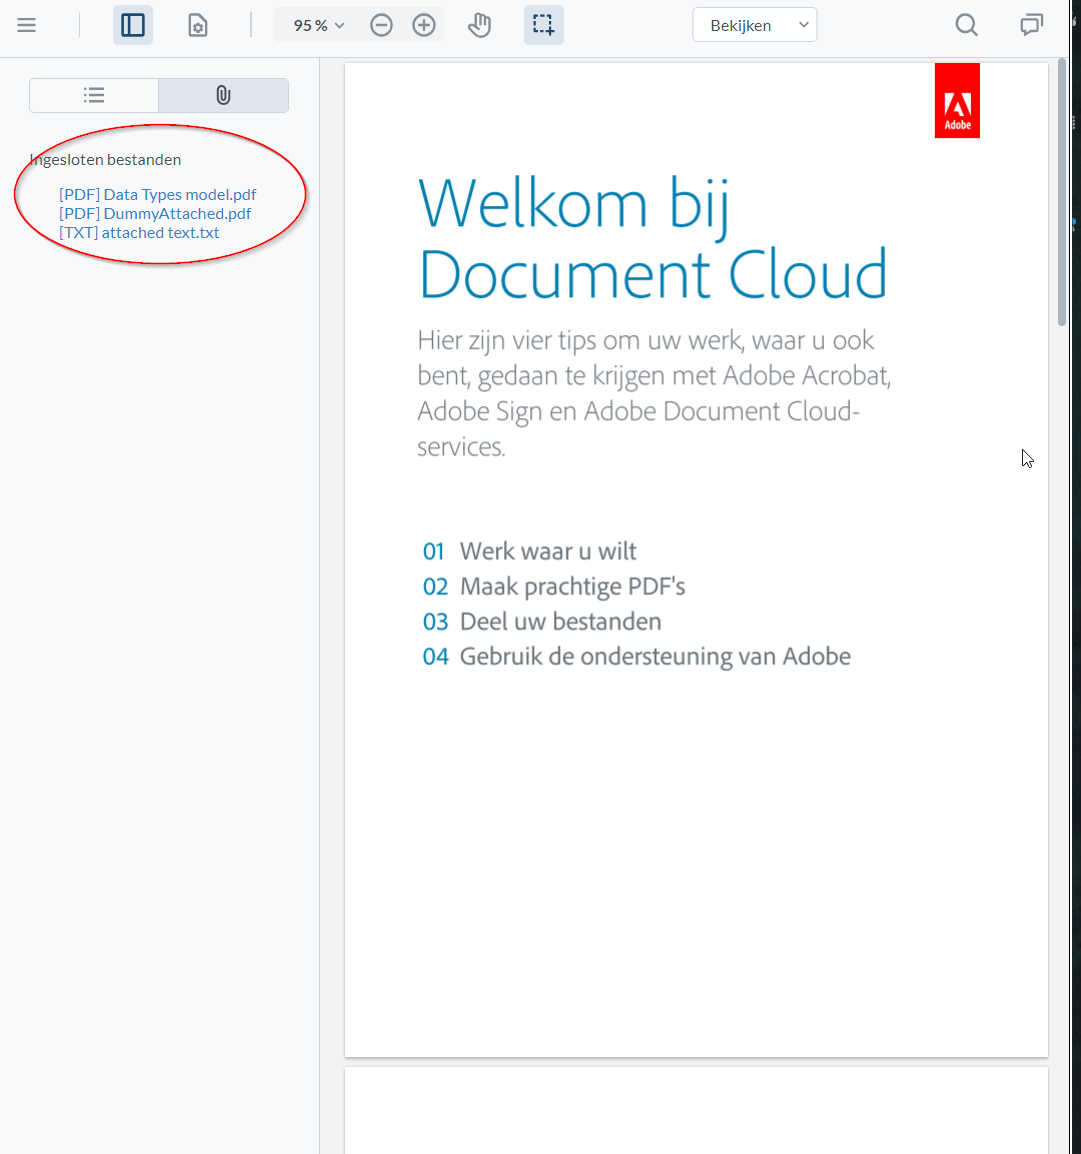Click the zoom out minus icon
The image size is (1081, 1154).
[x=381, y=26]
